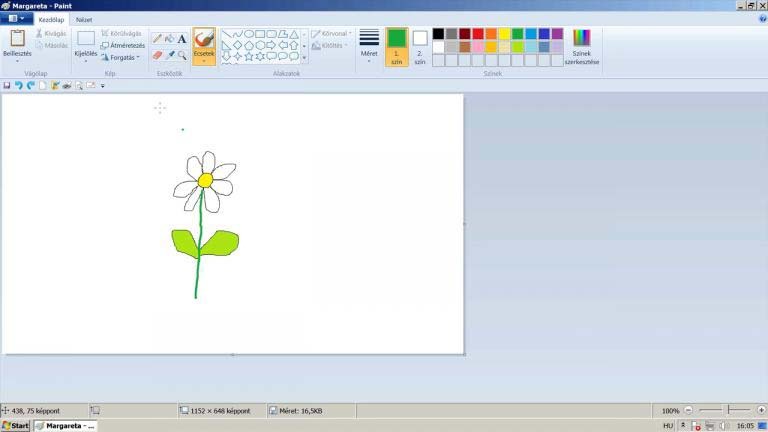Select the Eraser tool
This screenshot has height=432, width=768.
tap(157, 55)
